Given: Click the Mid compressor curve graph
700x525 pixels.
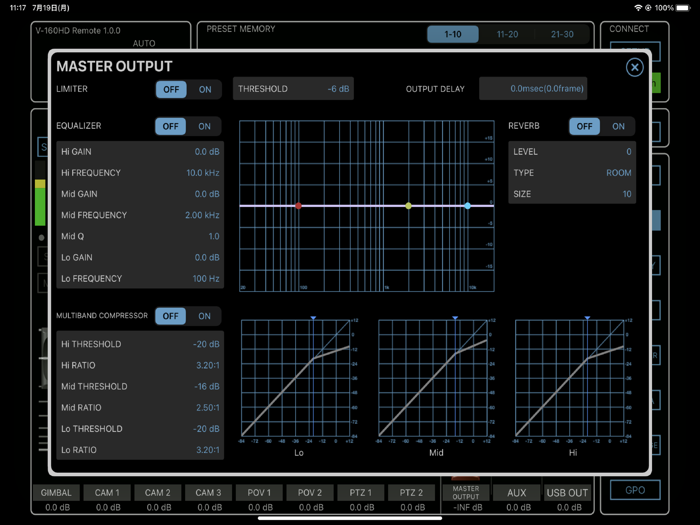Looking at the screenshot, I should click(433, 378).
